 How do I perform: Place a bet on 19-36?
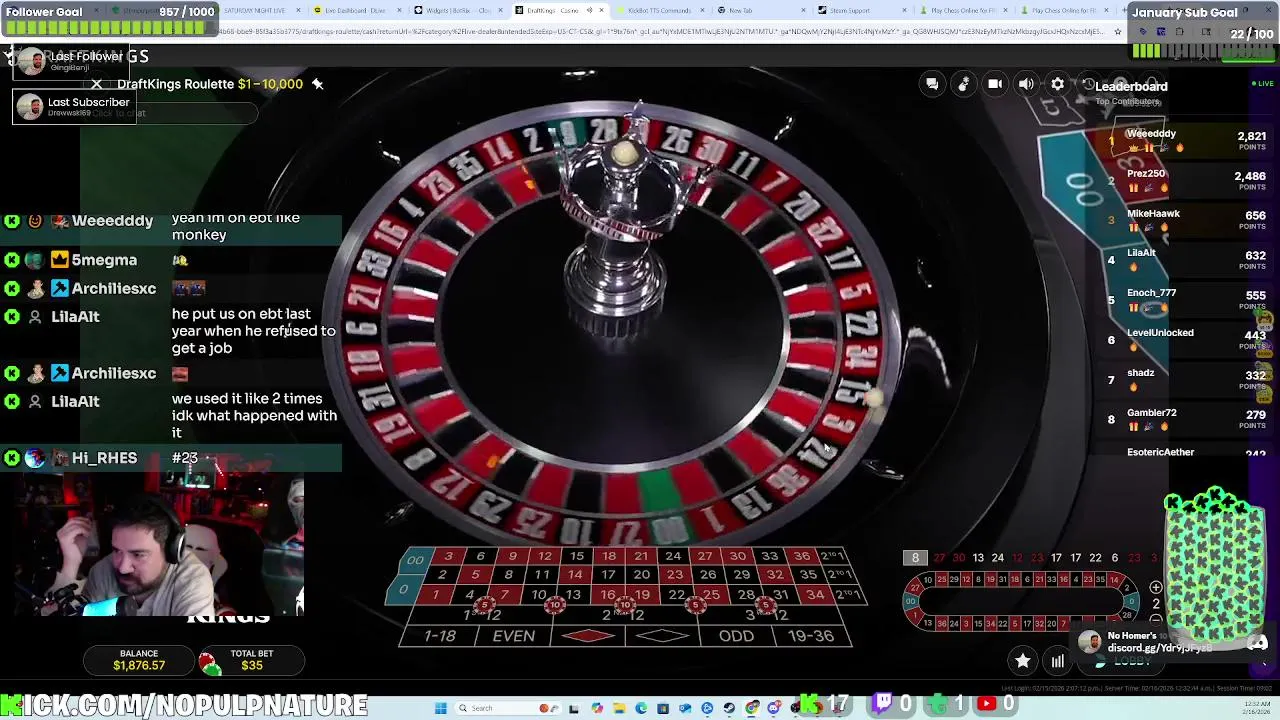[811, 636]
